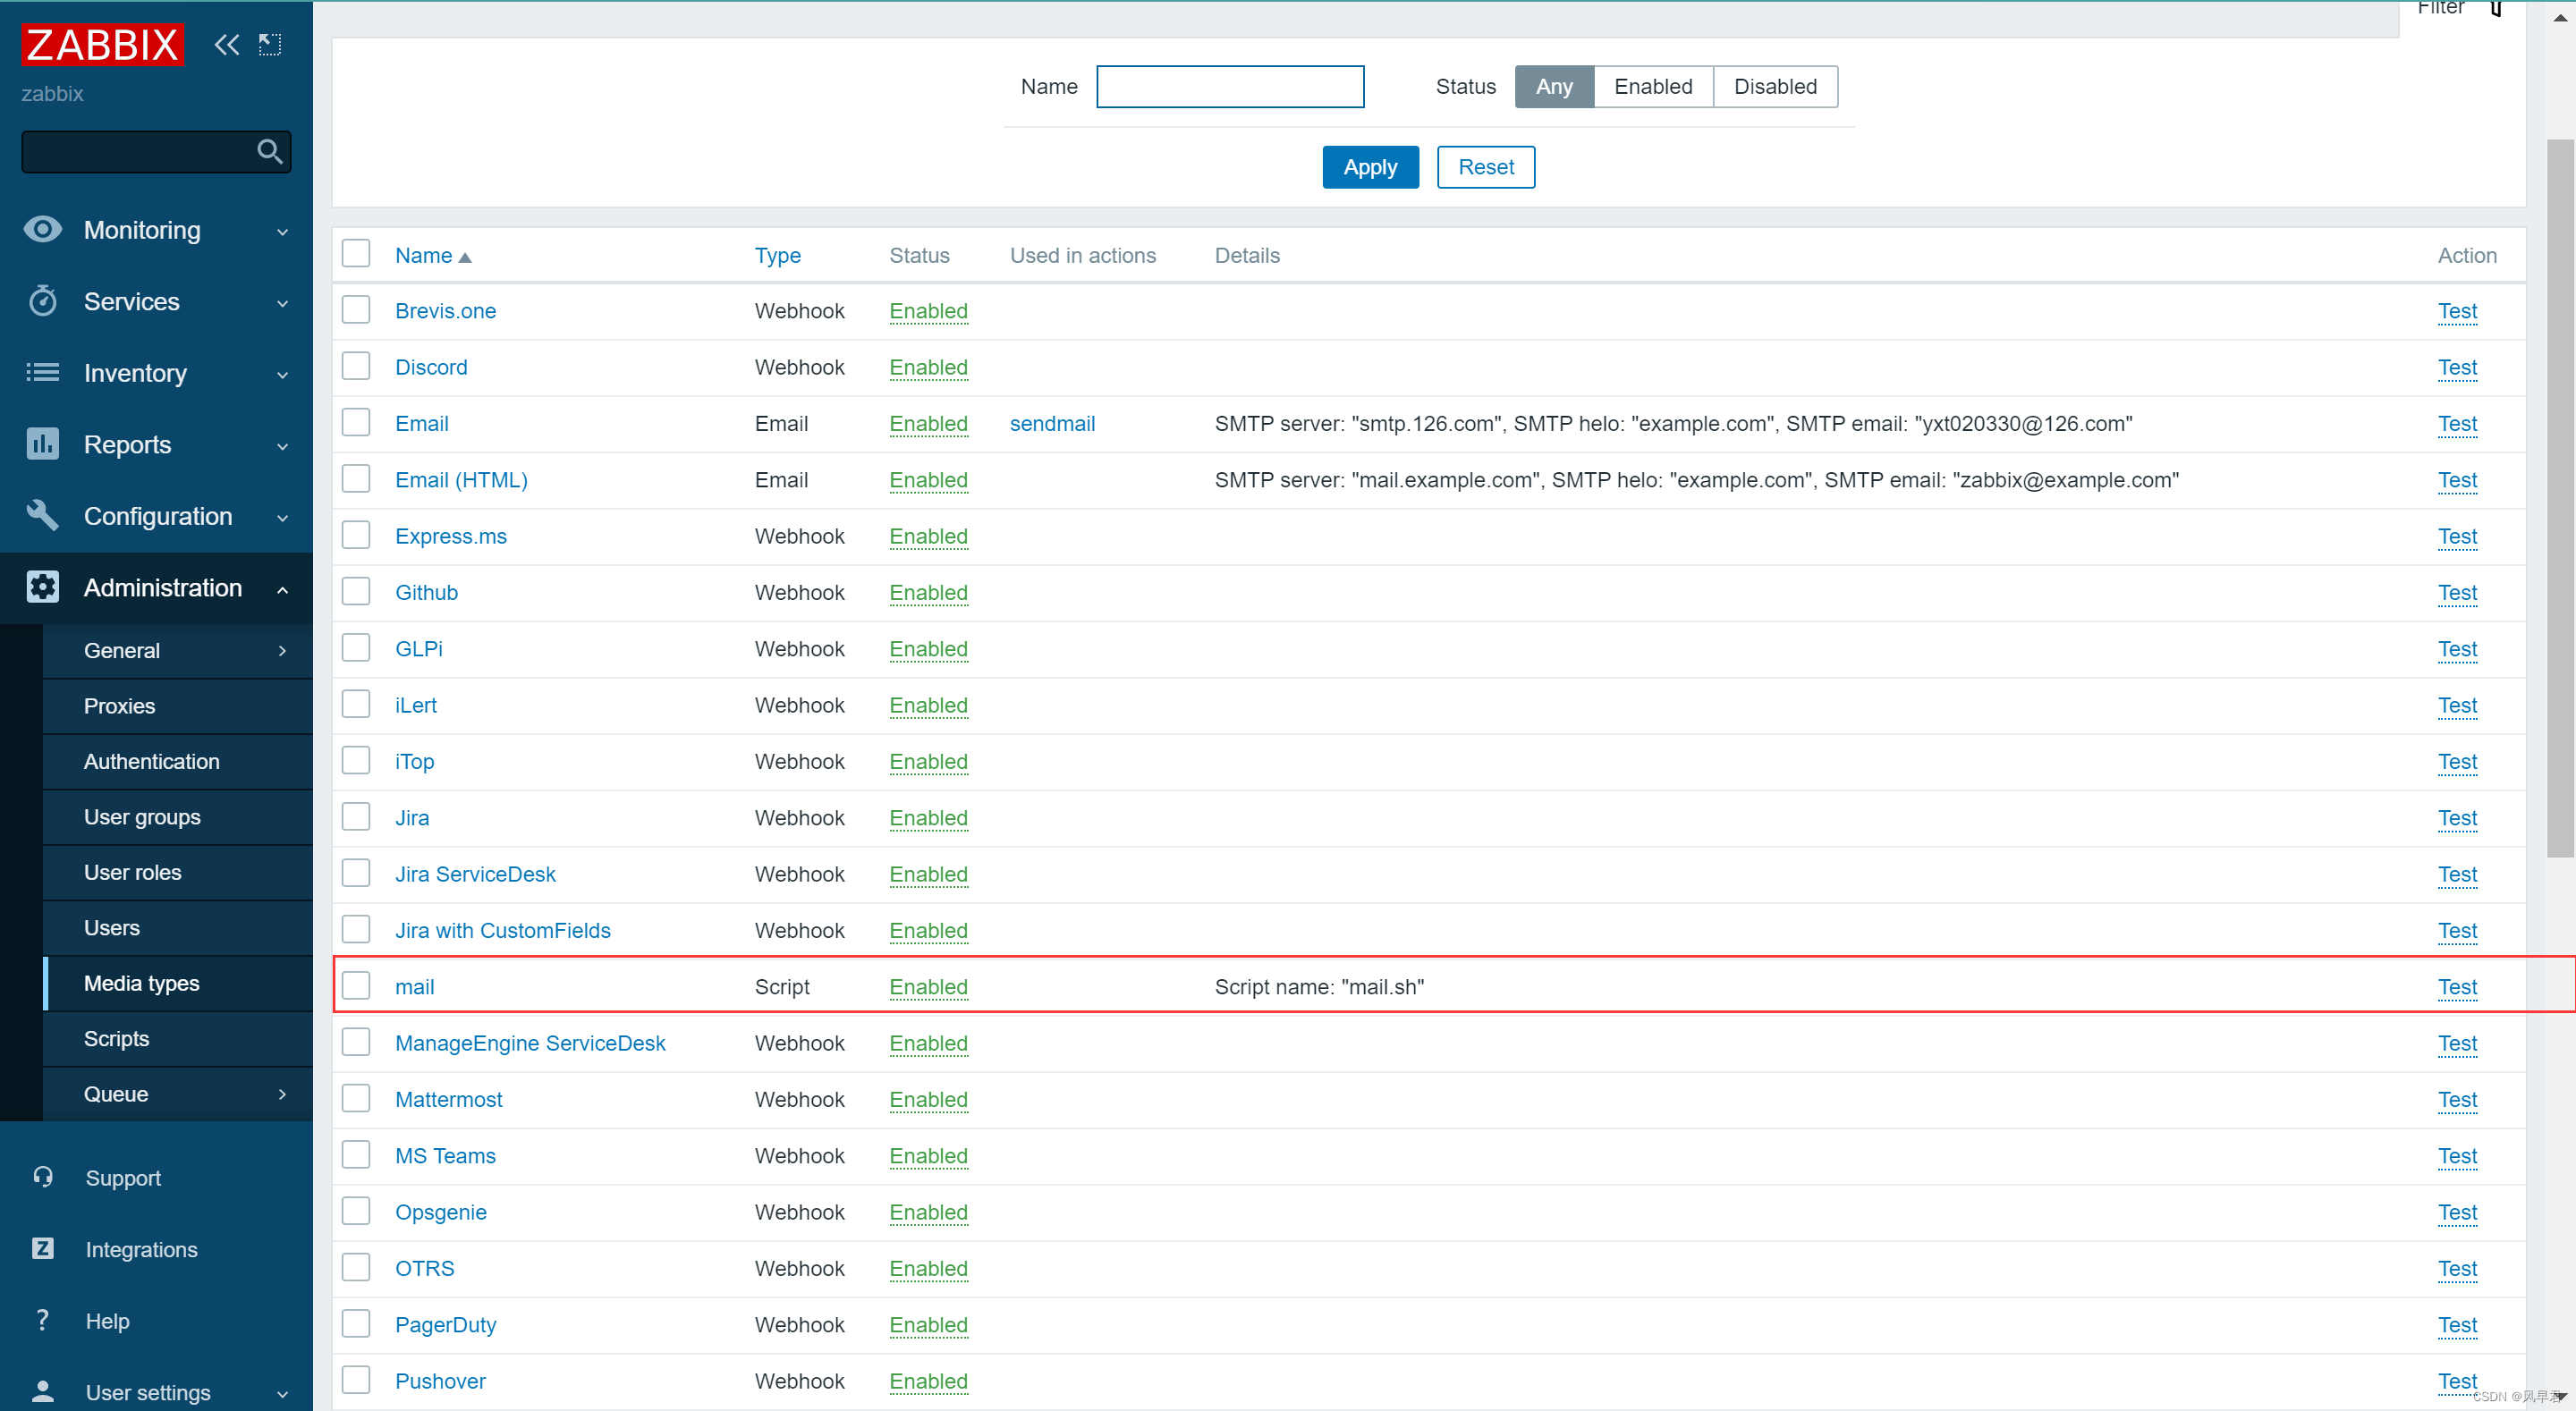Open Monitoring via the eye icon
Screen dimensions: 2576x1411
tap(42, 230)
